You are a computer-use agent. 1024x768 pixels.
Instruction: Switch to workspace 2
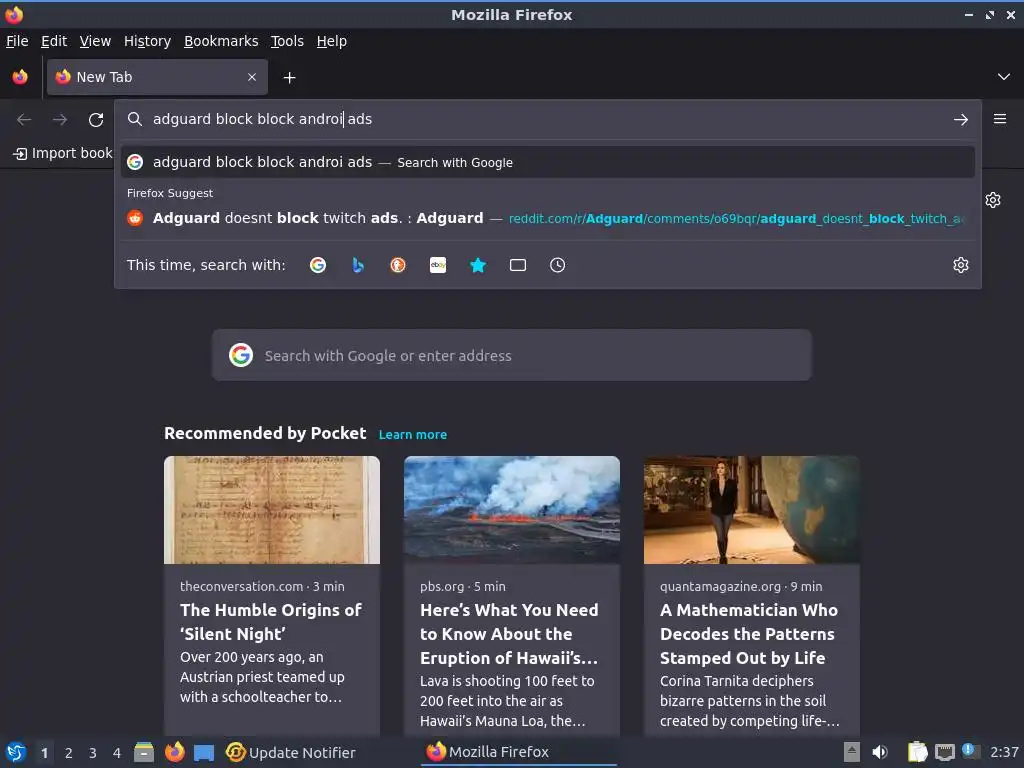point(69,753)
